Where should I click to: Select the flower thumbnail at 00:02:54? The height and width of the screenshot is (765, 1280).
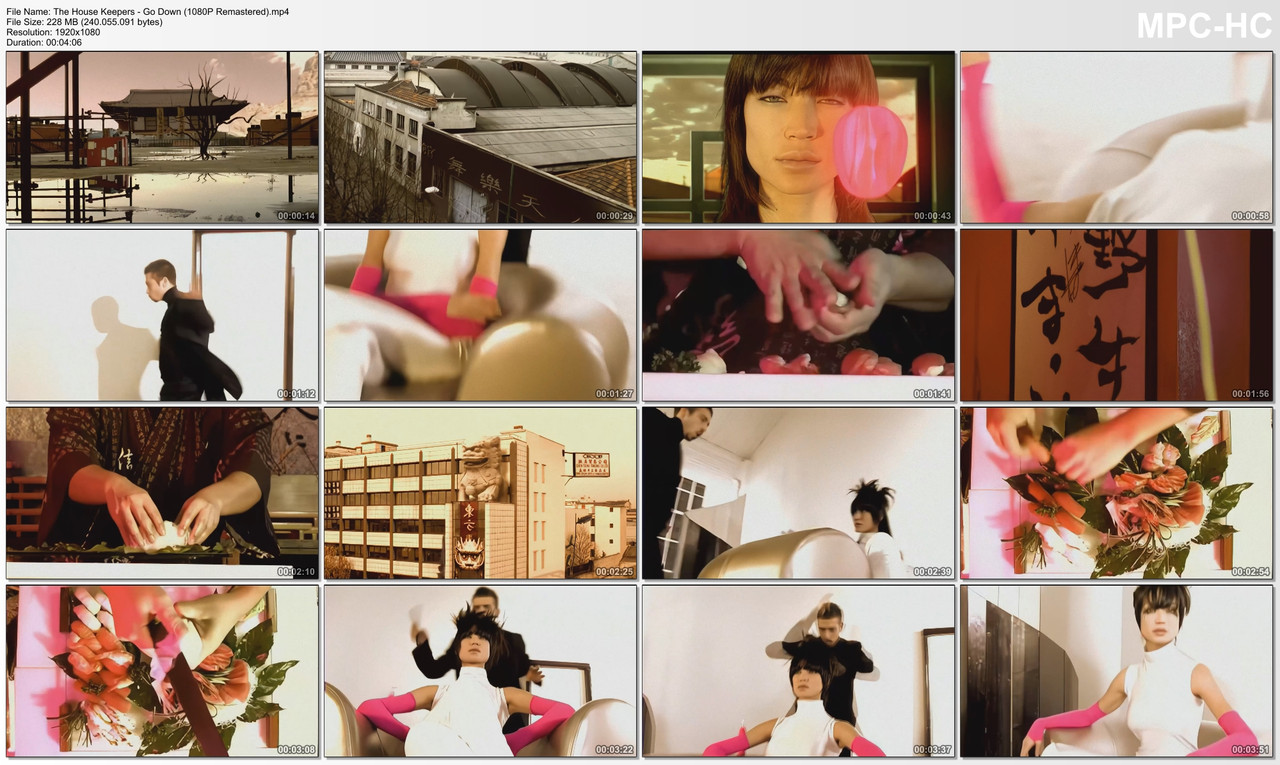(1117, 493)
